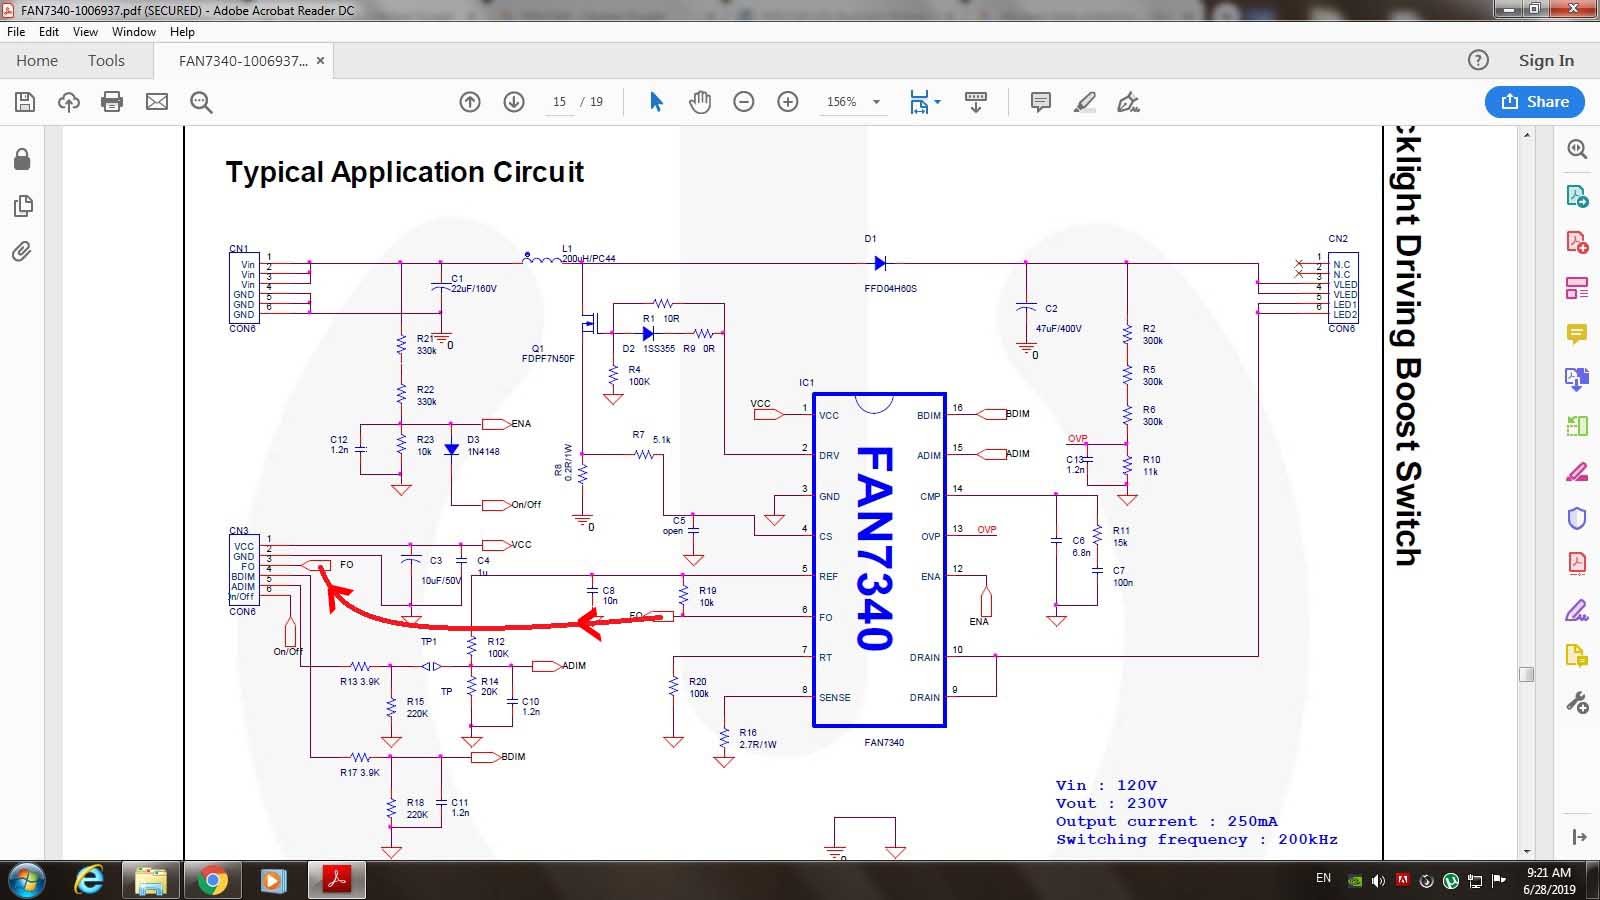Open the File menu
This screenshot has height=900, width=1600.
[16, 32]
